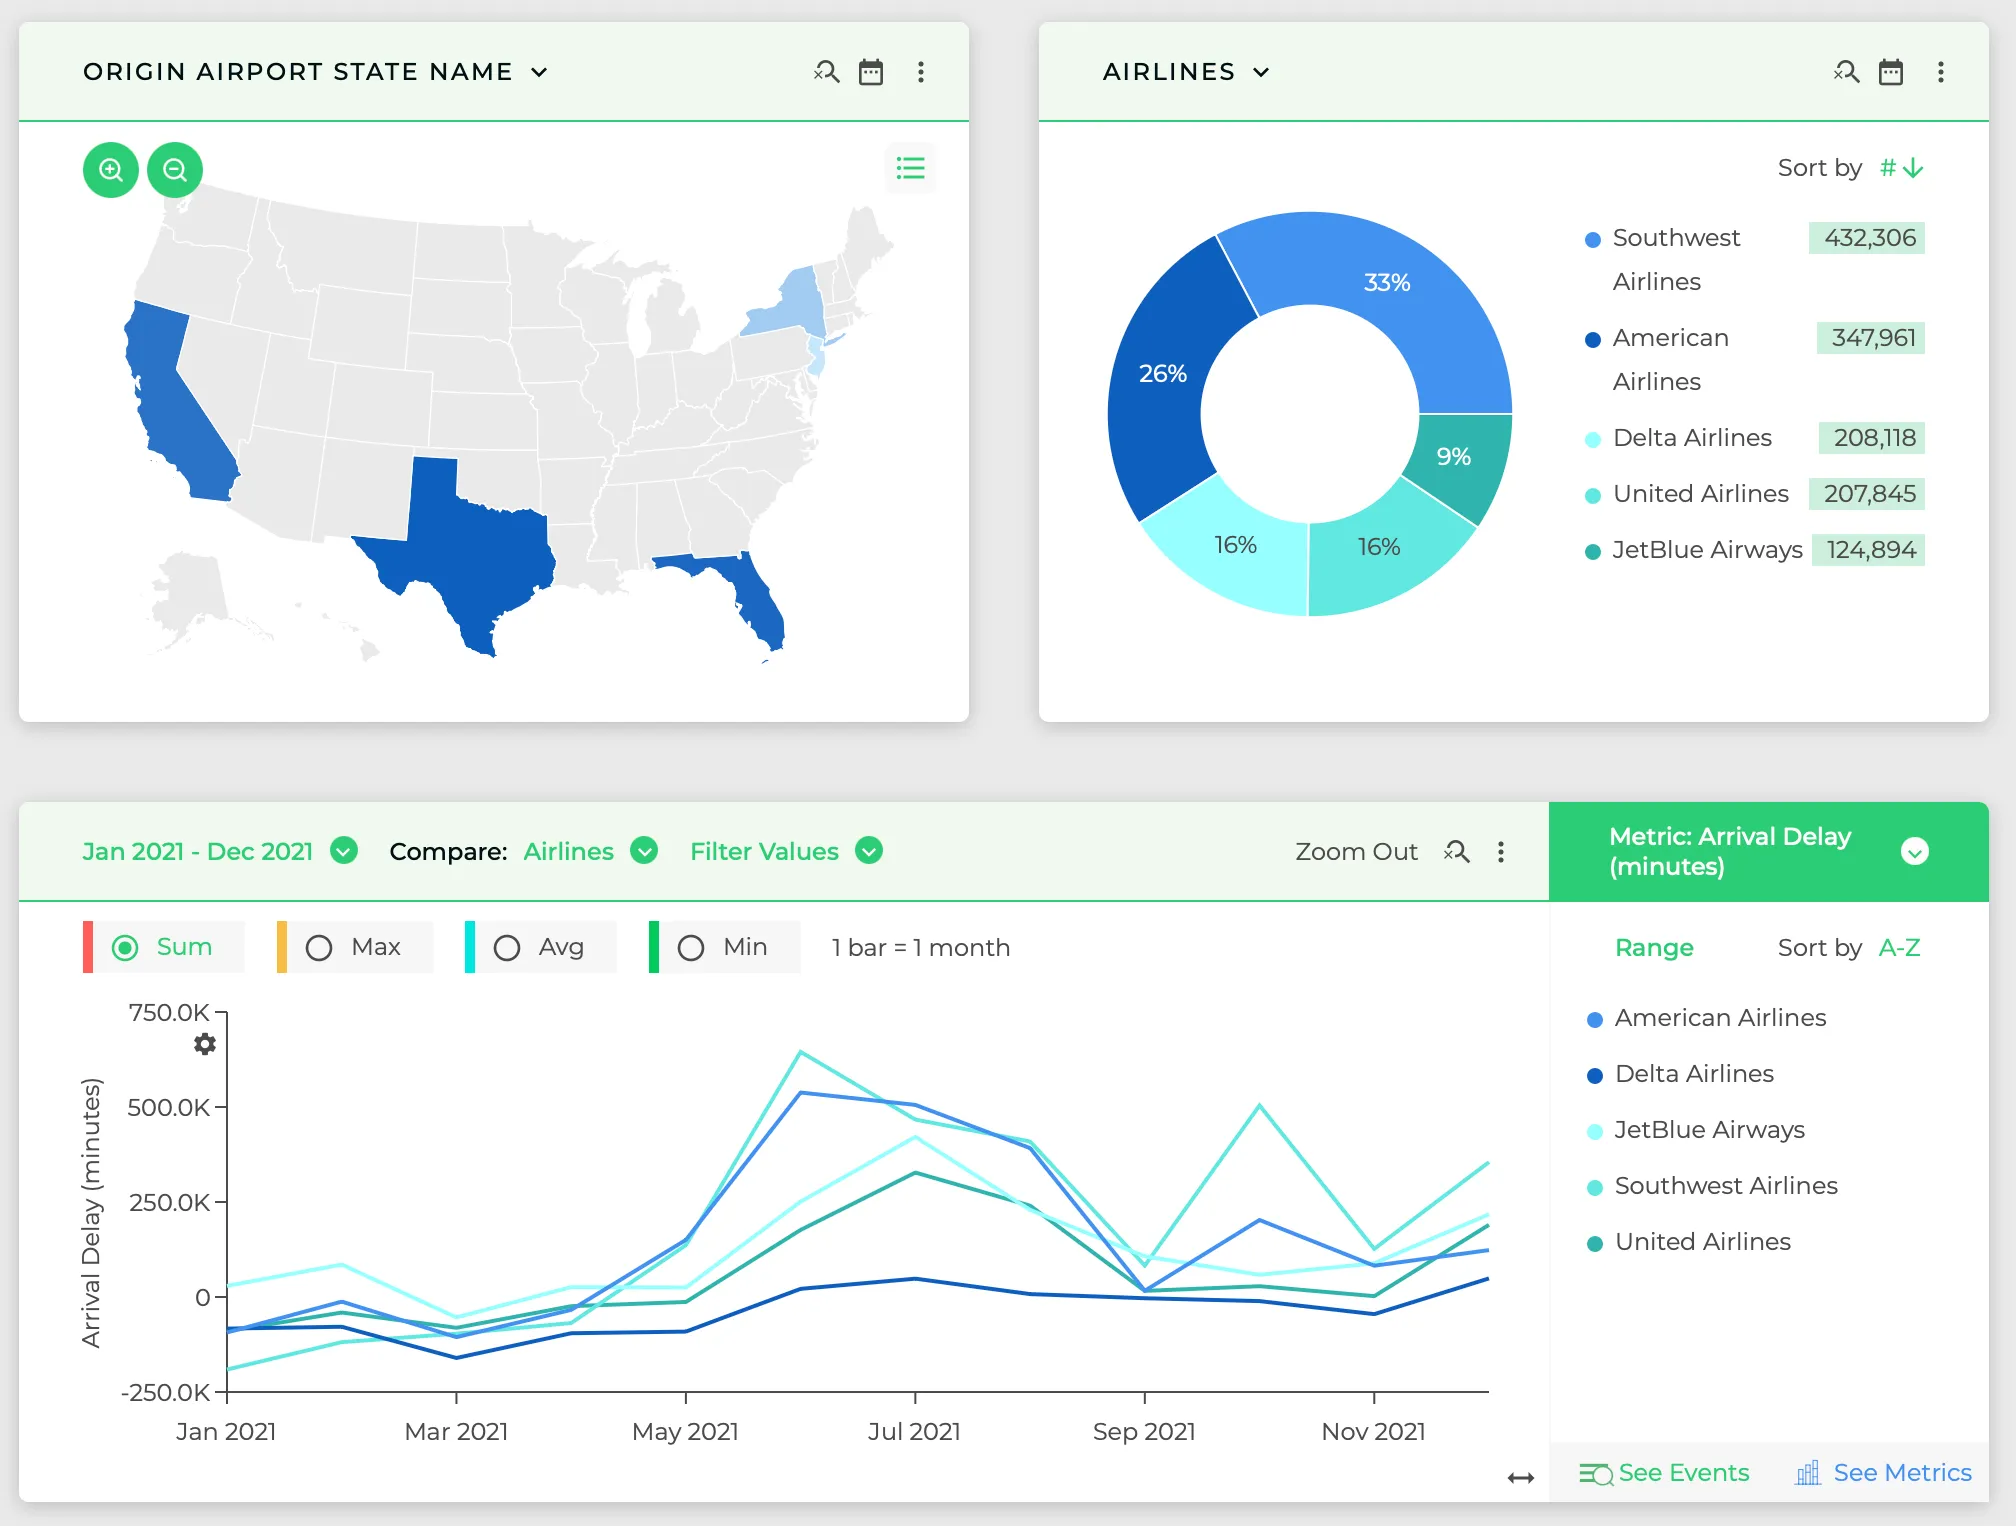Click the Delta Airlines 208,118 count
Viewport: 2016px width, 1526px height.
coord(1872,438)
